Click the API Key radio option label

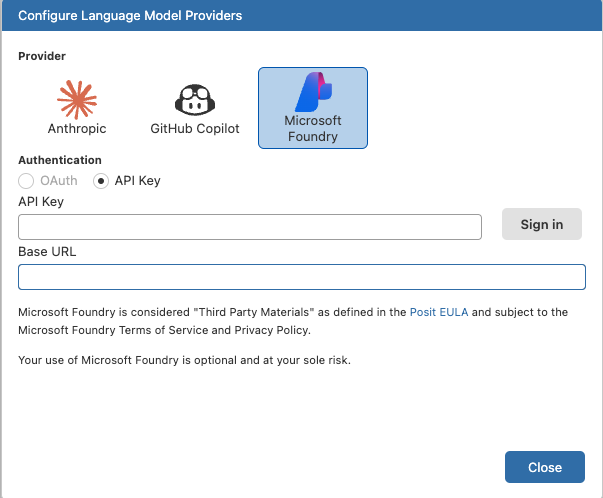(x=137, y=181)
